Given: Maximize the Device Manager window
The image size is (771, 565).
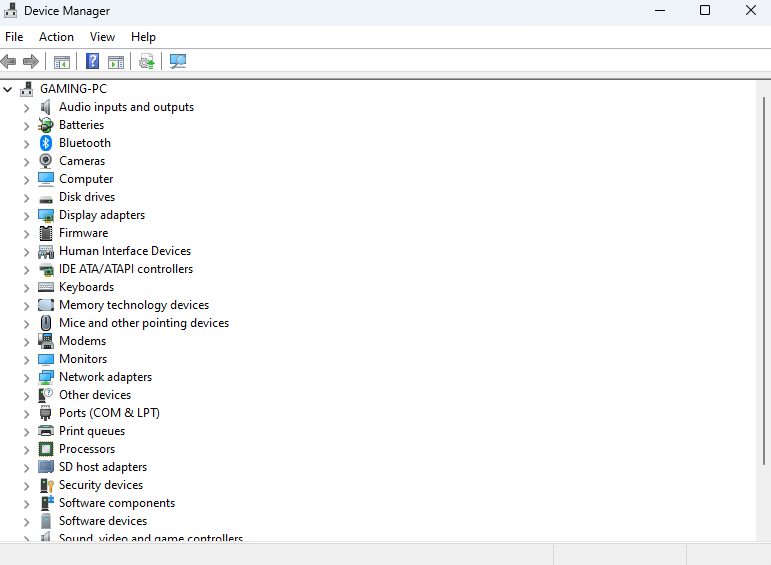Looking at the screenshot, I should [705, 10].
